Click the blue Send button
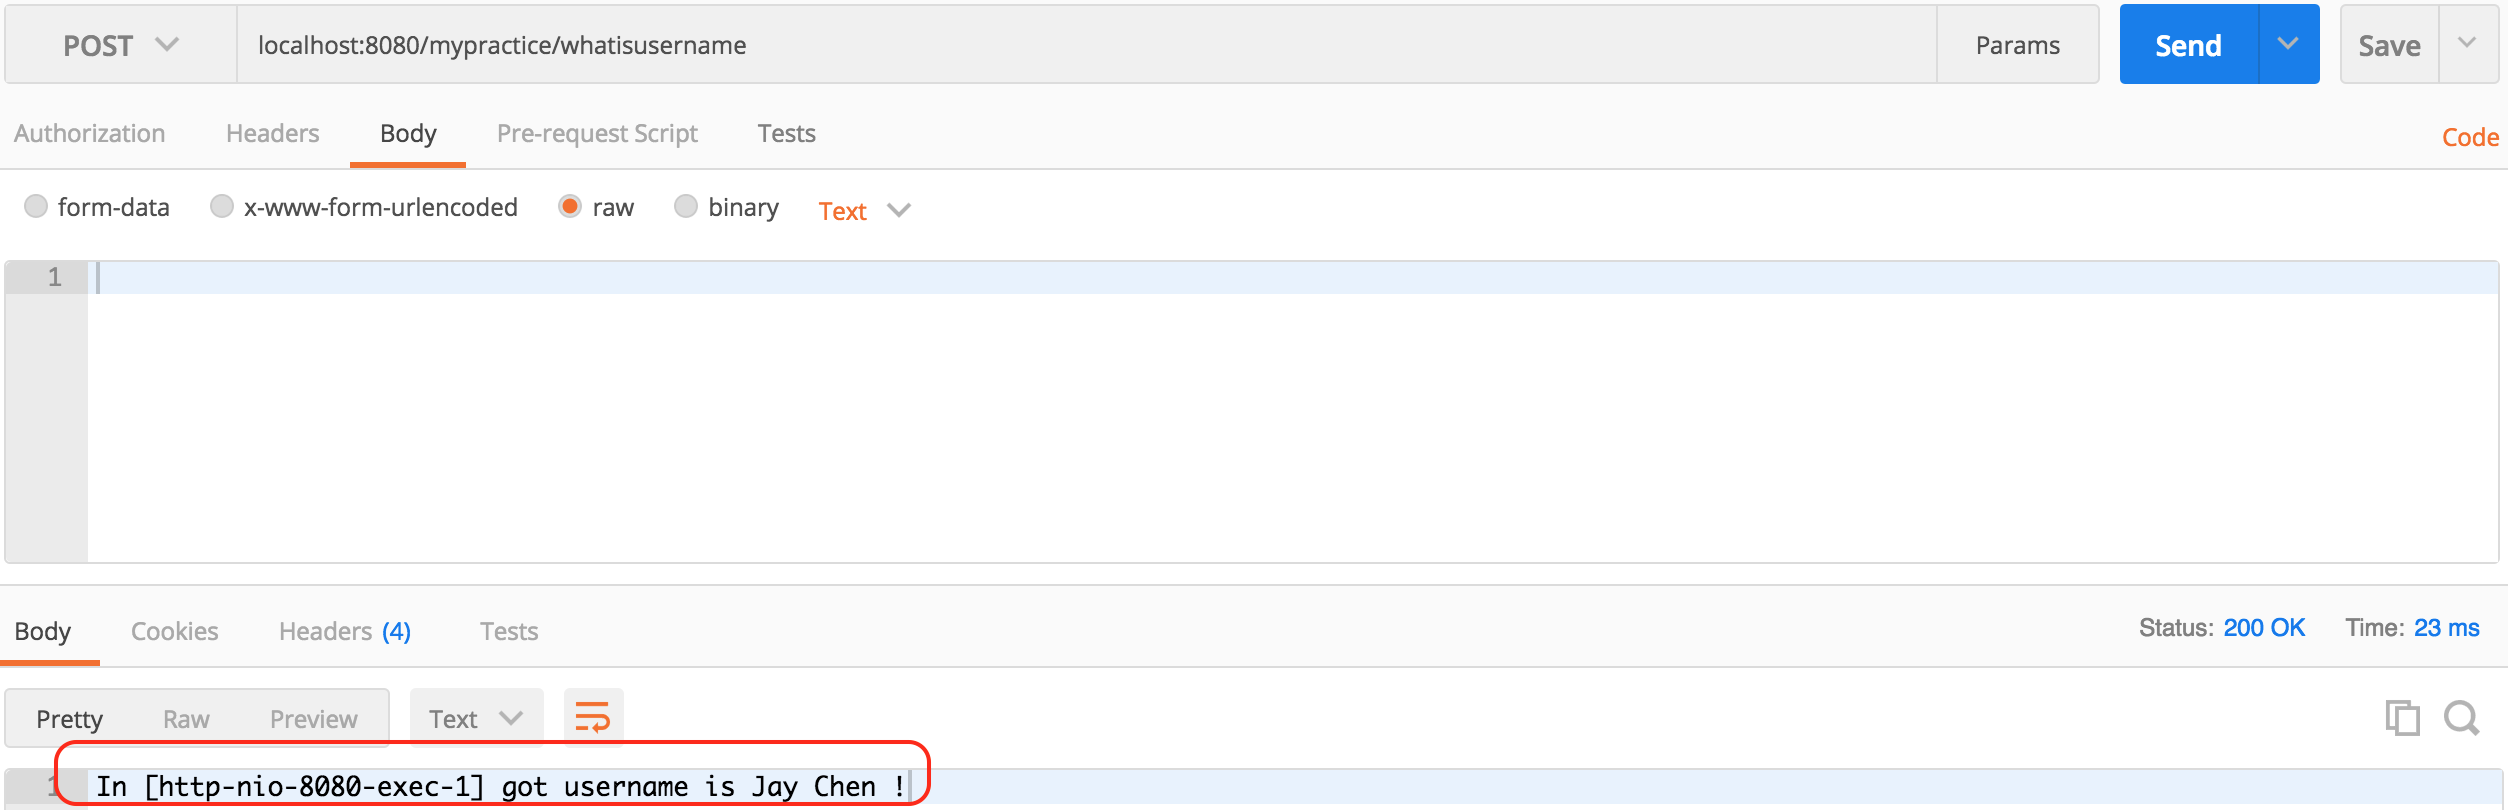 point(2188,45)
